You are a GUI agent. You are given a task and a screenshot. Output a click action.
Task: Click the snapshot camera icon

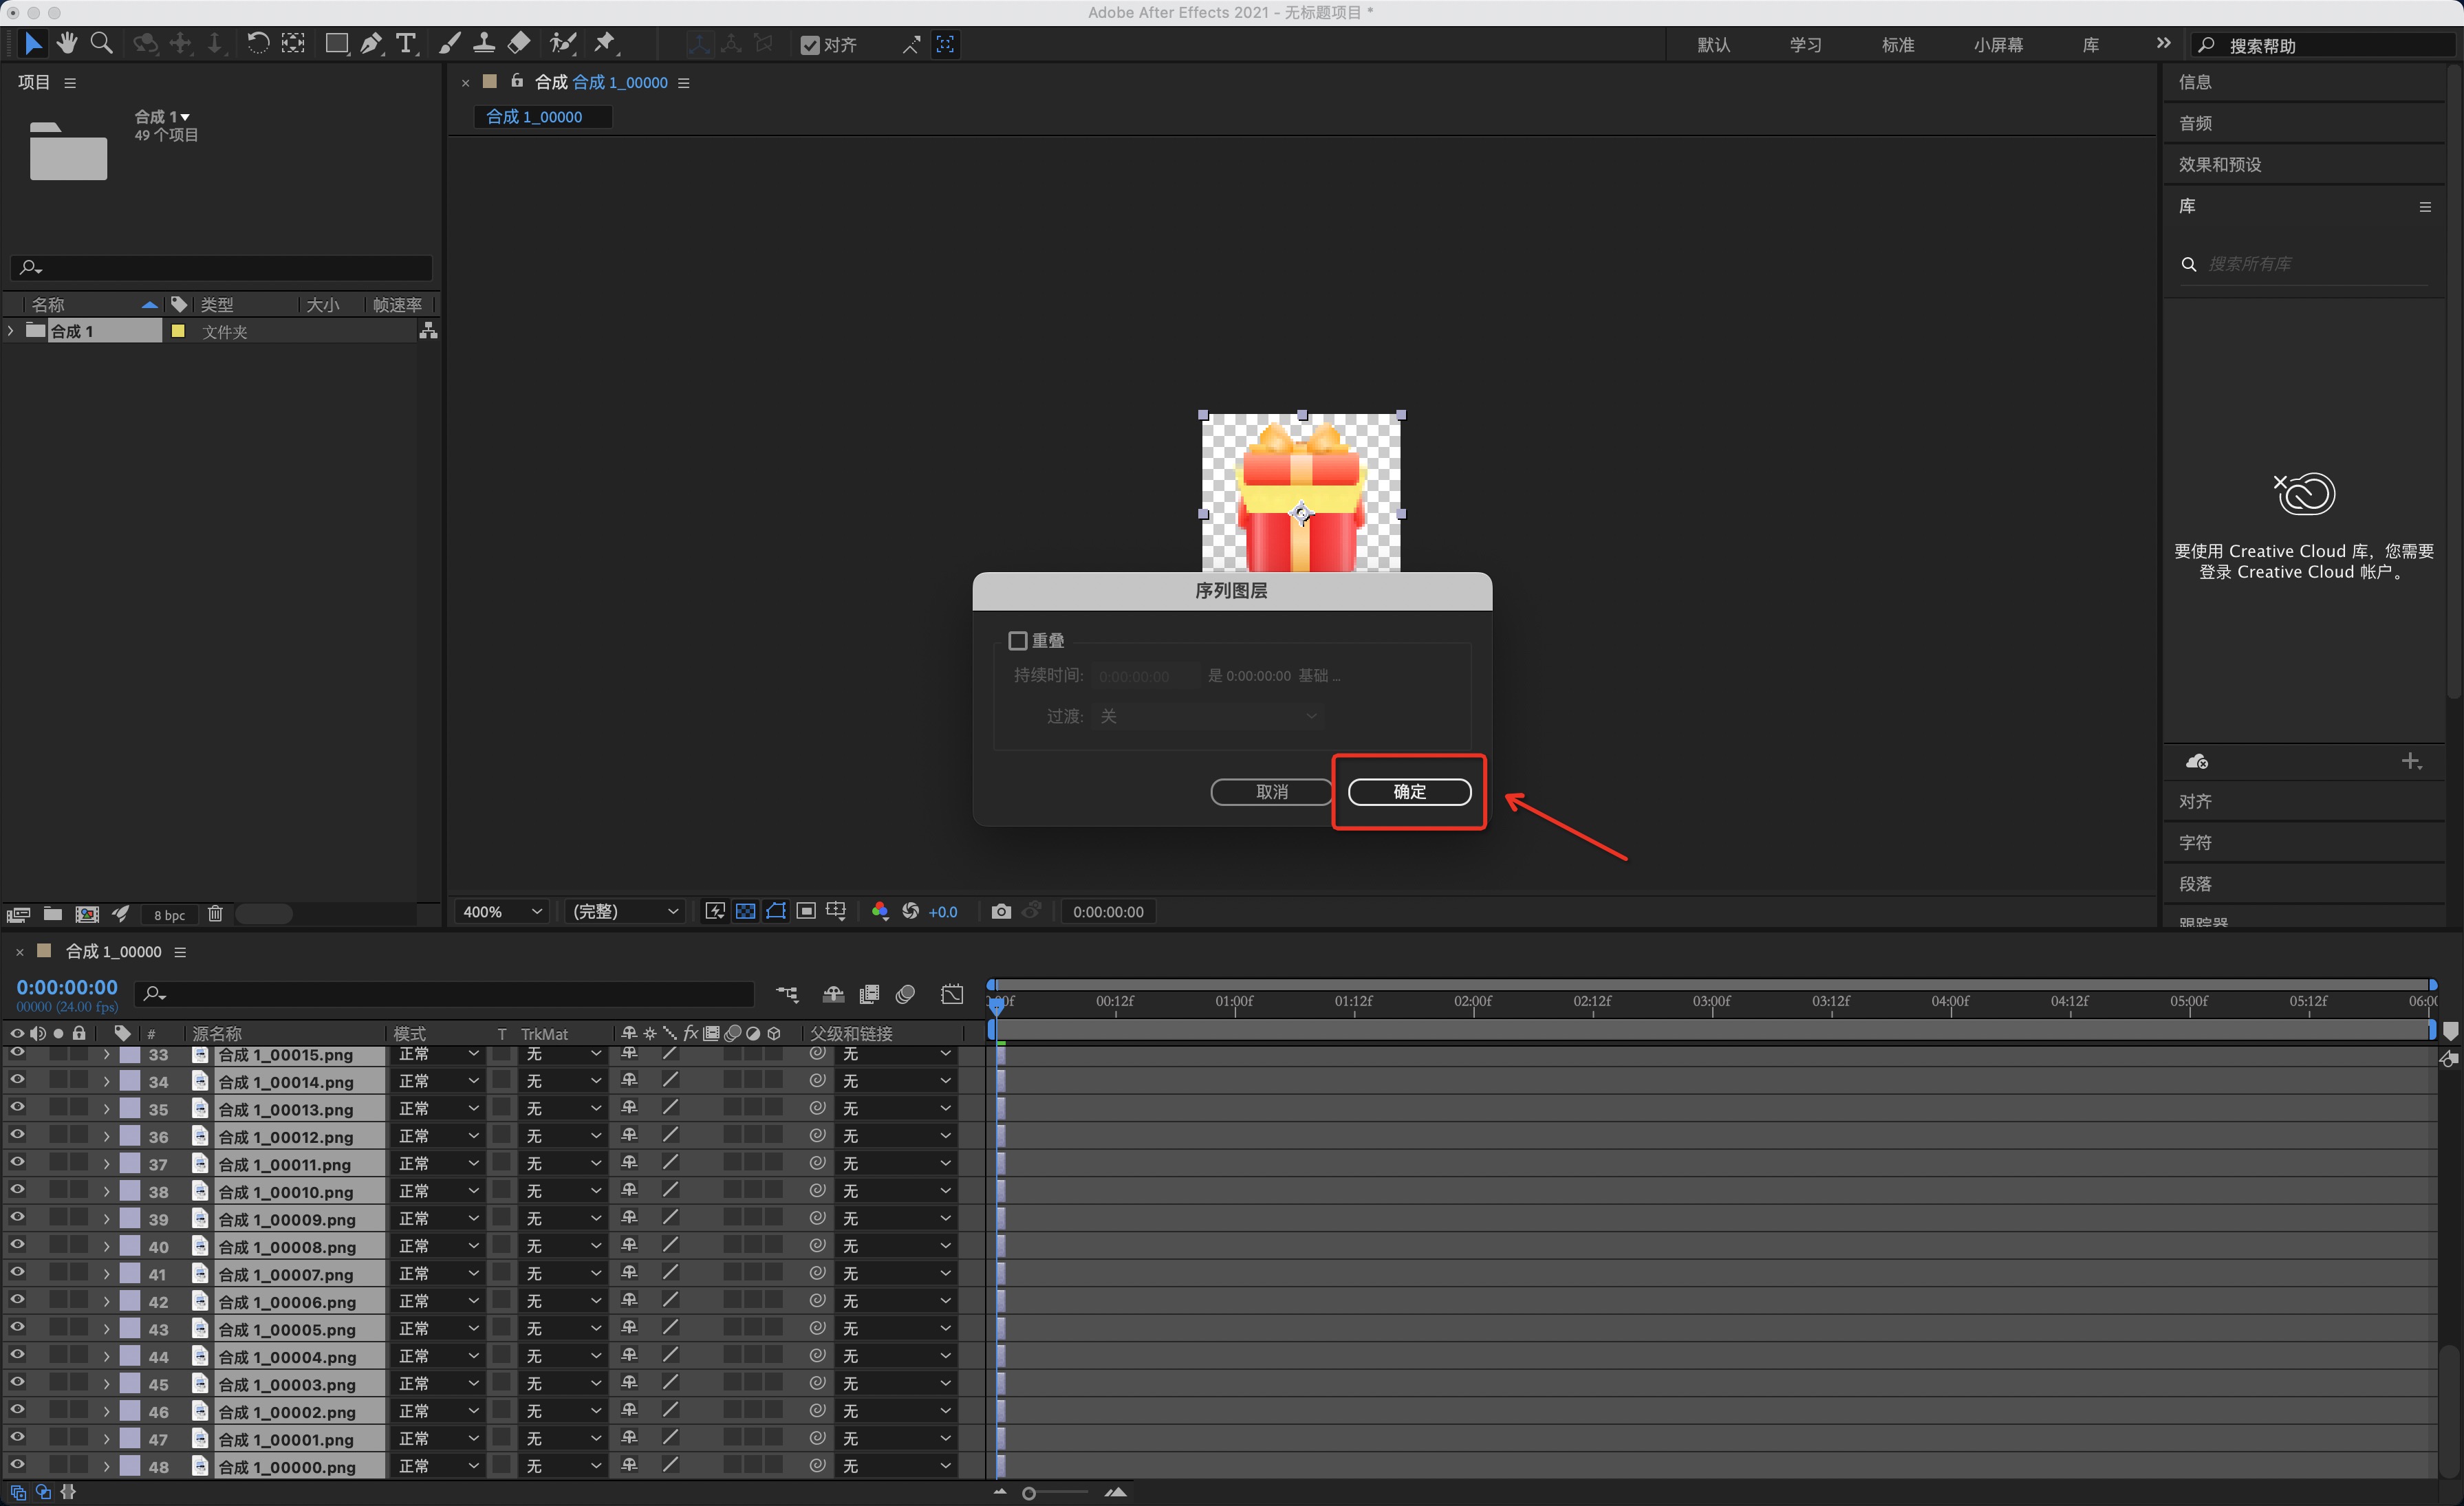1000,911
